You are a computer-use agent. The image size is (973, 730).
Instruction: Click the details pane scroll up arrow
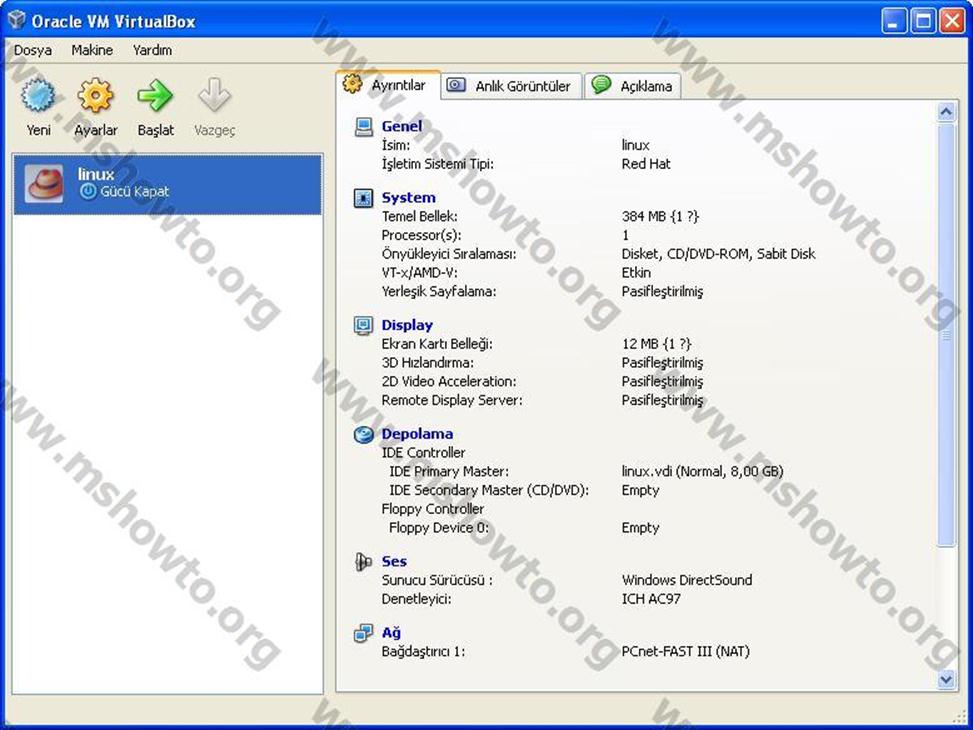[x=946, y=112]
